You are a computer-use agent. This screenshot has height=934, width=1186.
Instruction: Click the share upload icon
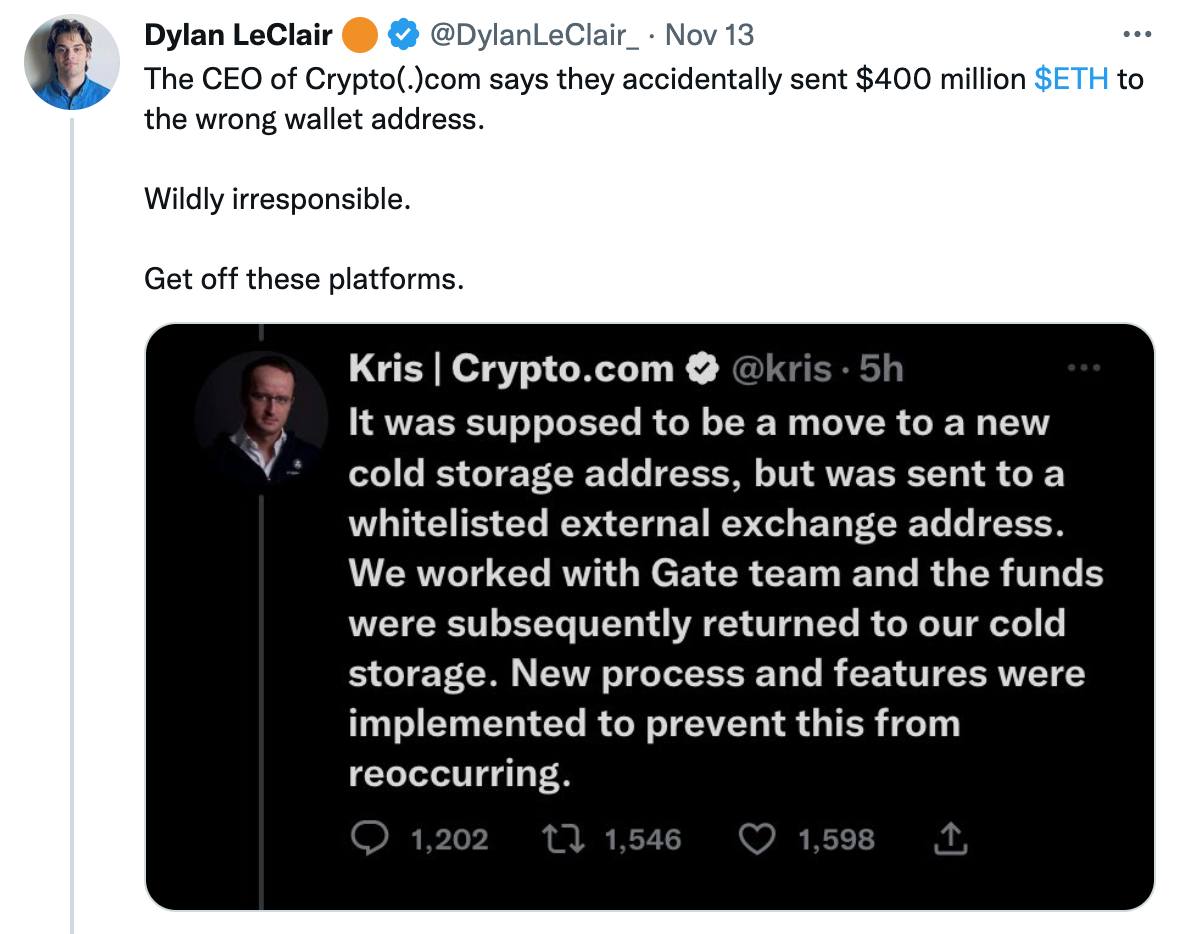click(x=950, y=839)
